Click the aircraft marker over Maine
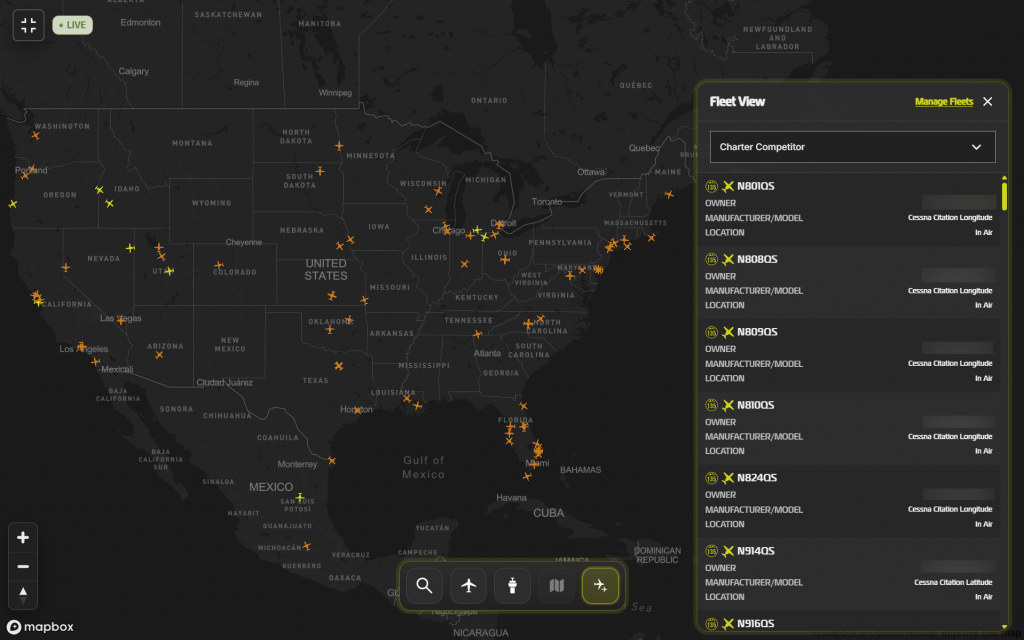1024x640 pixels. (x=669, y=195)
